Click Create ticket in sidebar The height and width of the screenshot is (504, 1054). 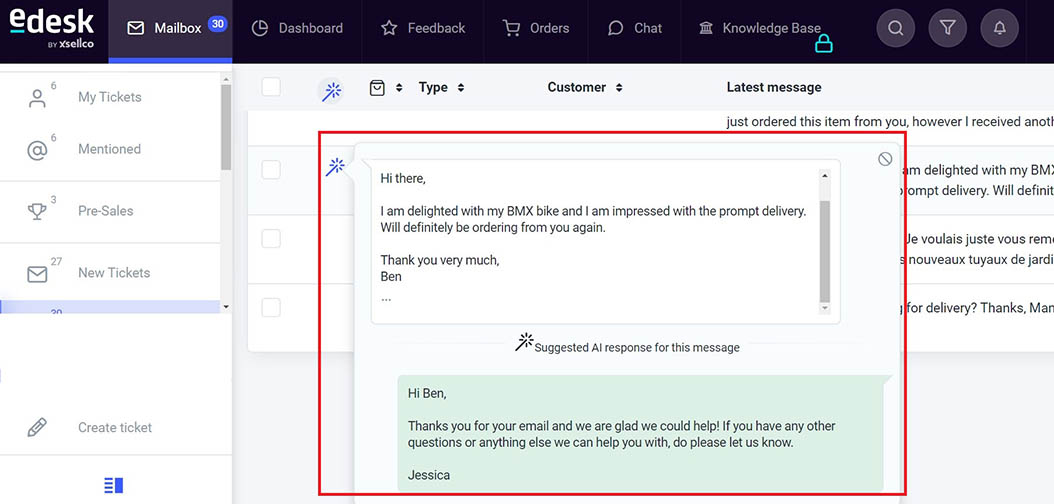pos(115,427)
